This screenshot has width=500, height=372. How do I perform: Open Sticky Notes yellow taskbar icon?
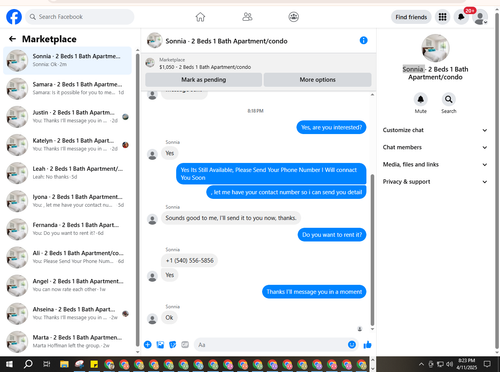click(94, 364)
